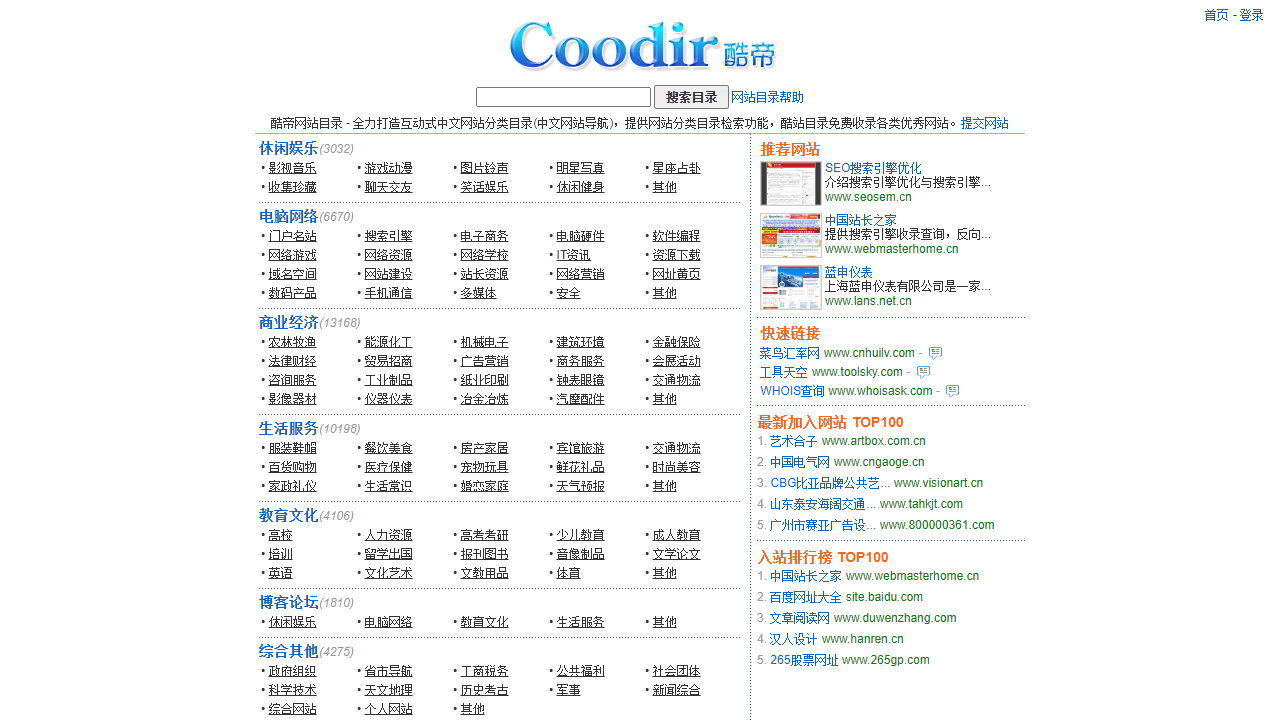Open the 商业经济 category heading

[x=288, y=322]
